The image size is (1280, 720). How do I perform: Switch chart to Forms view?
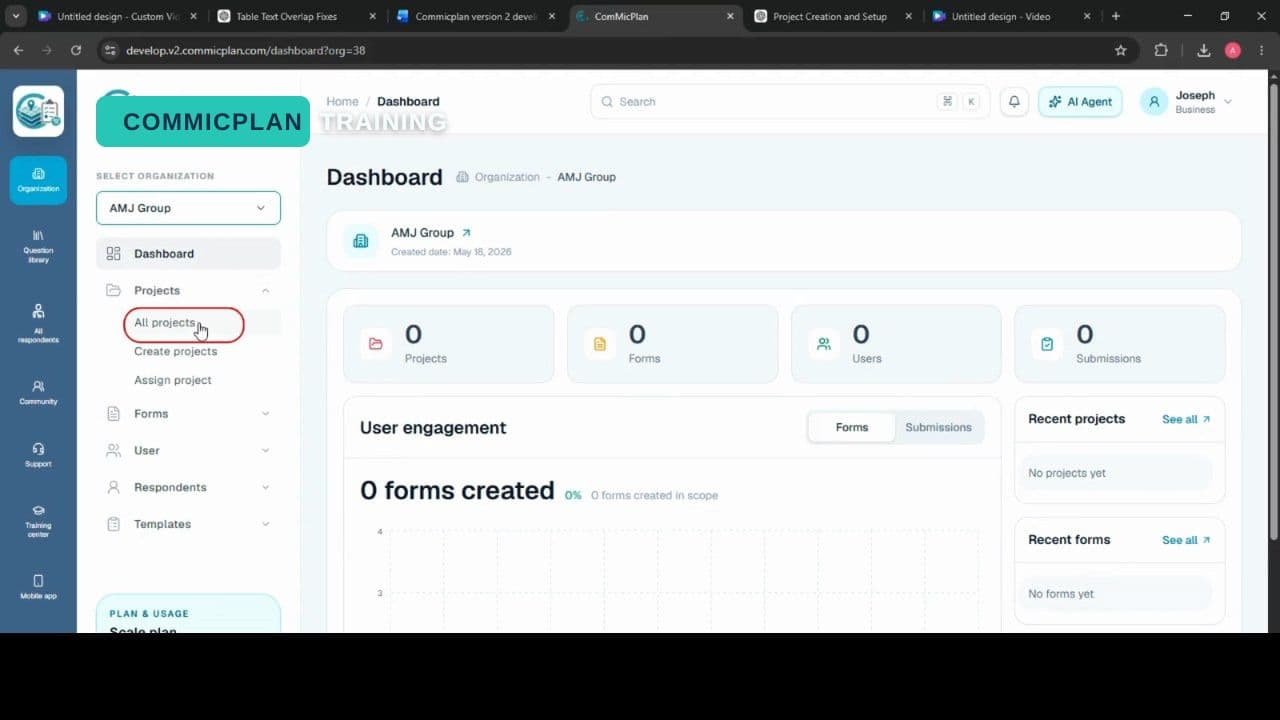point(851,427)
